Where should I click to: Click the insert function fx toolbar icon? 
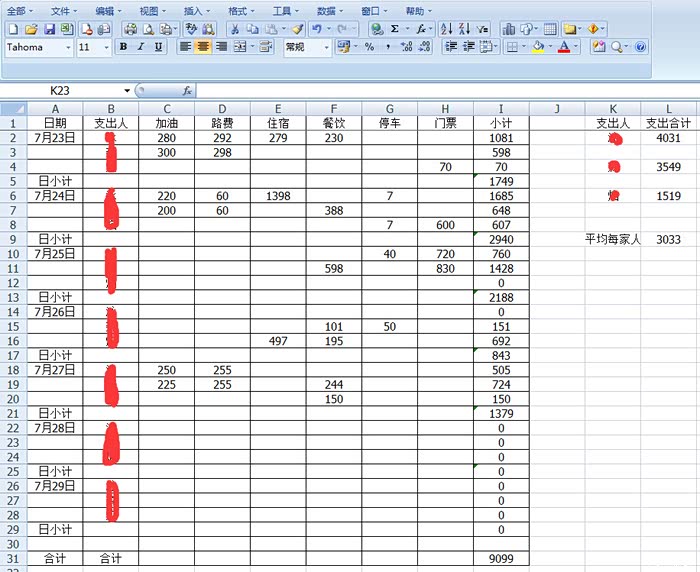[421, 29]
